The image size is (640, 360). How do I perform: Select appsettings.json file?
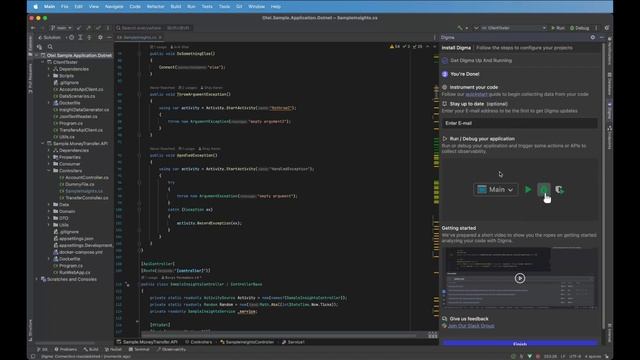[76, 238]
